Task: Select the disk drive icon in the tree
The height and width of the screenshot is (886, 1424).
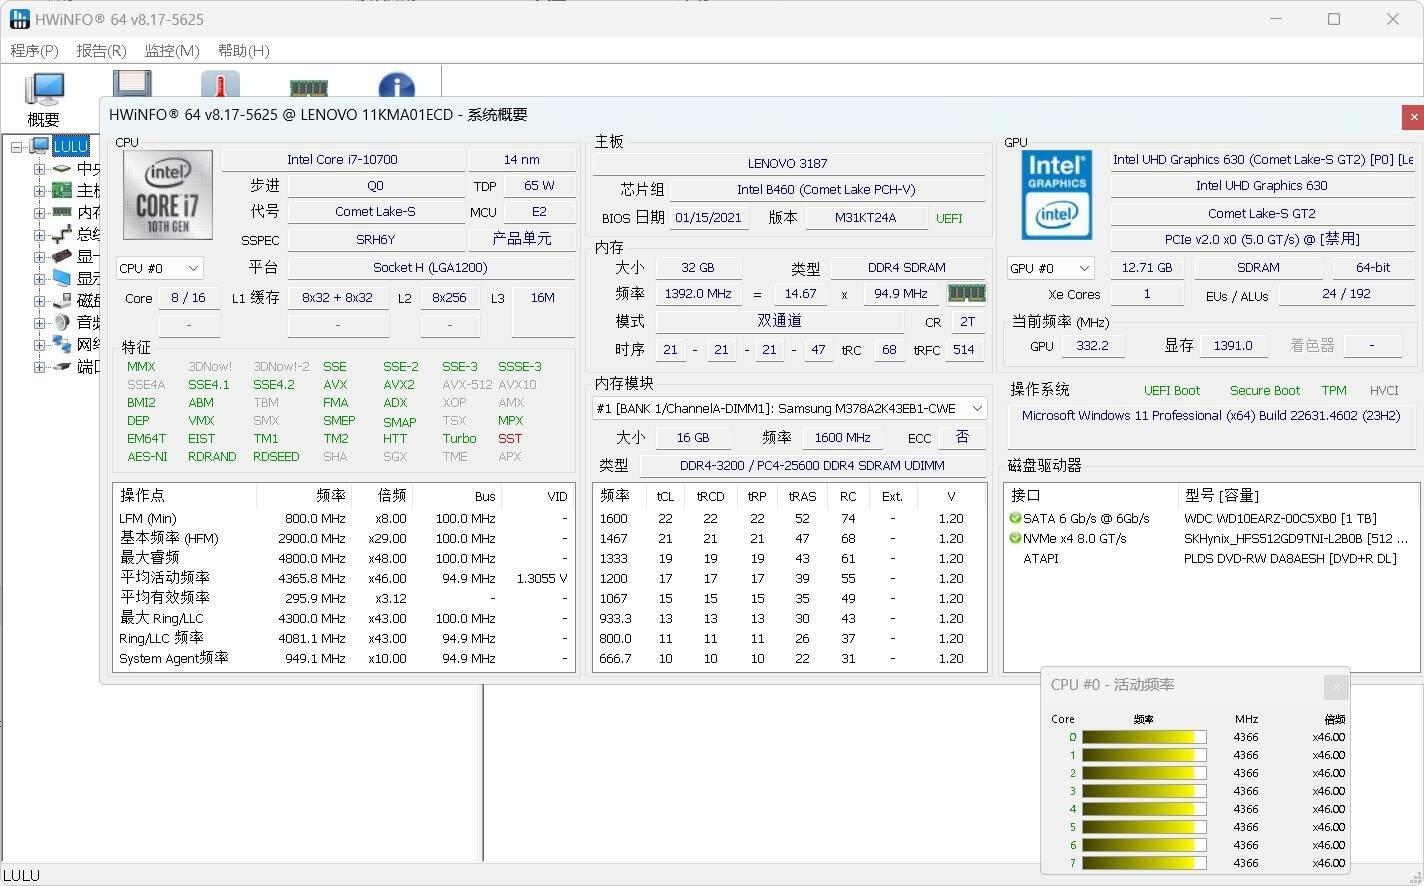Action: [62, 300]
